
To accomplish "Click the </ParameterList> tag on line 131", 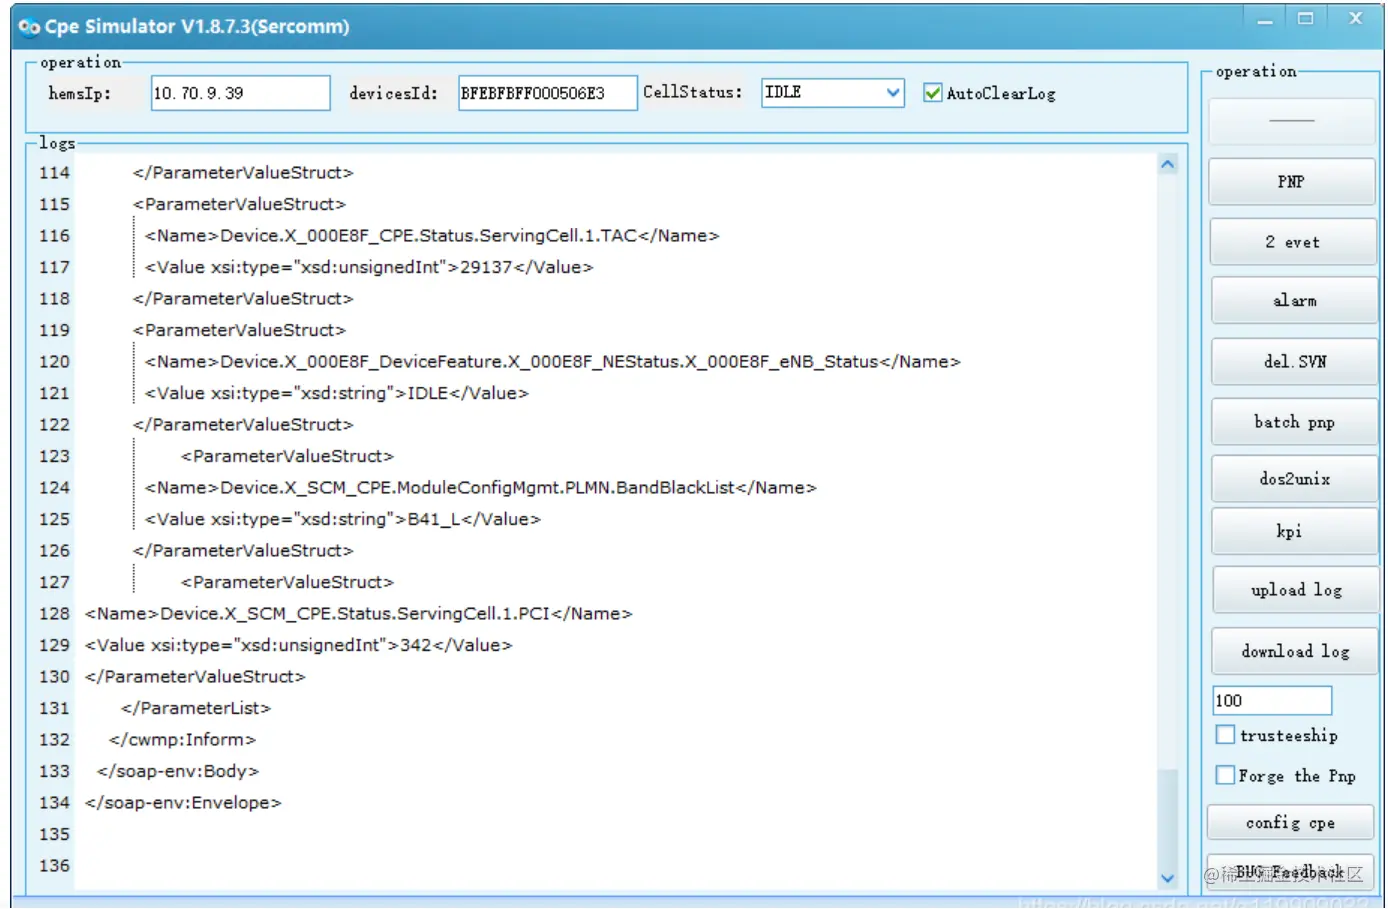I will 196,708.
